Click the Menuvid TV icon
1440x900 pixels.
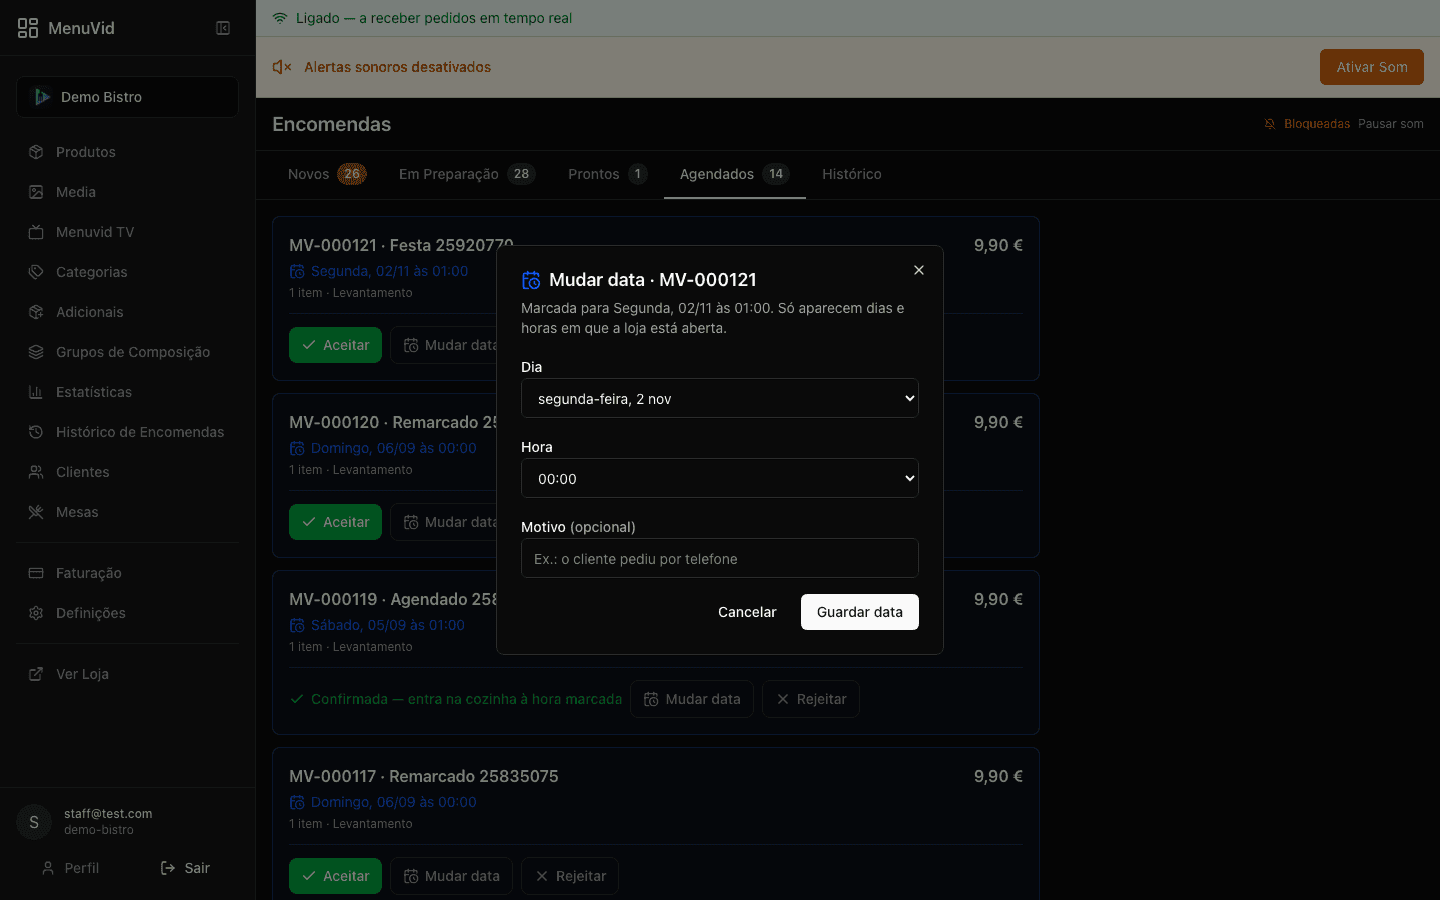(x=36, y=232)
